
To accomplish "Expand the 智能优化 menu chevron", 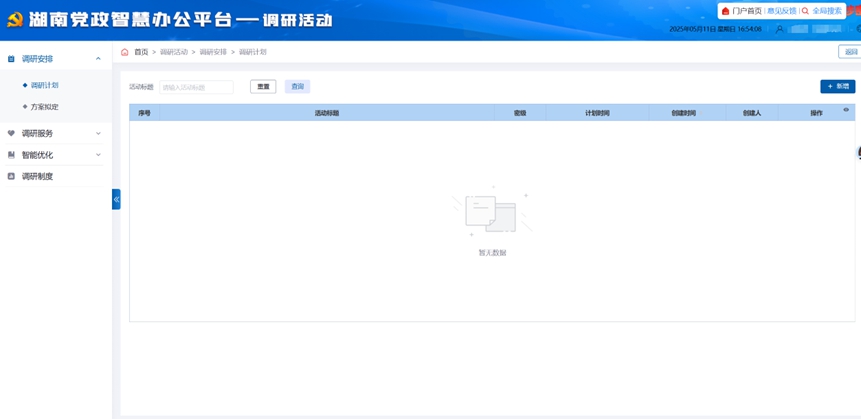I will coord(98,155).
